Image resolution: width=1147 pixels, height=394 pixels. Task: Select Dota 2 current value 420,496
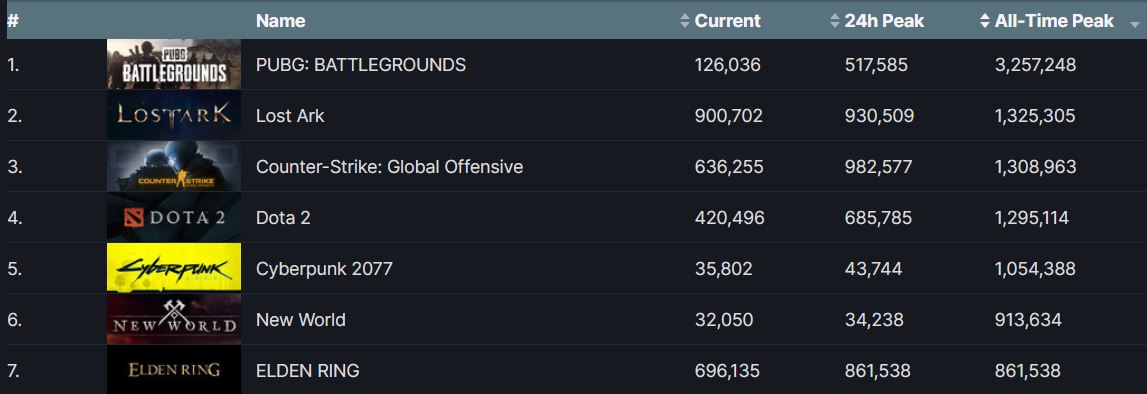tap(729, 218)
